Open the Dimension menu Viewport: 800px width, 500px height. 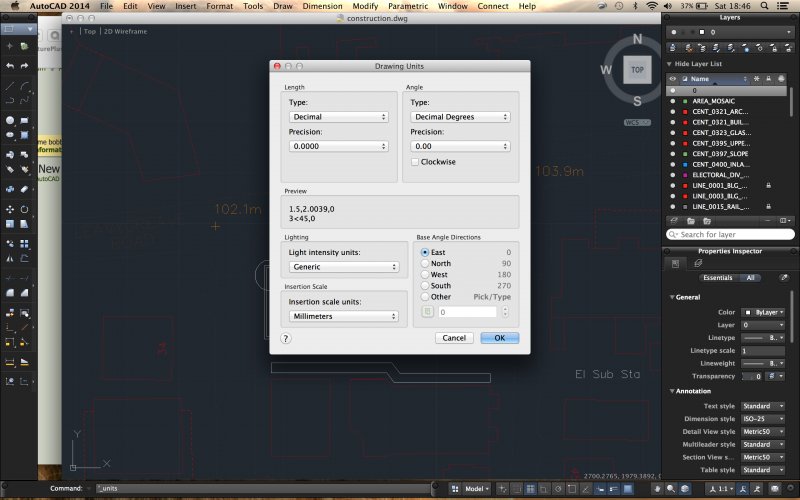pyautogui.click(x=322, y=6)
